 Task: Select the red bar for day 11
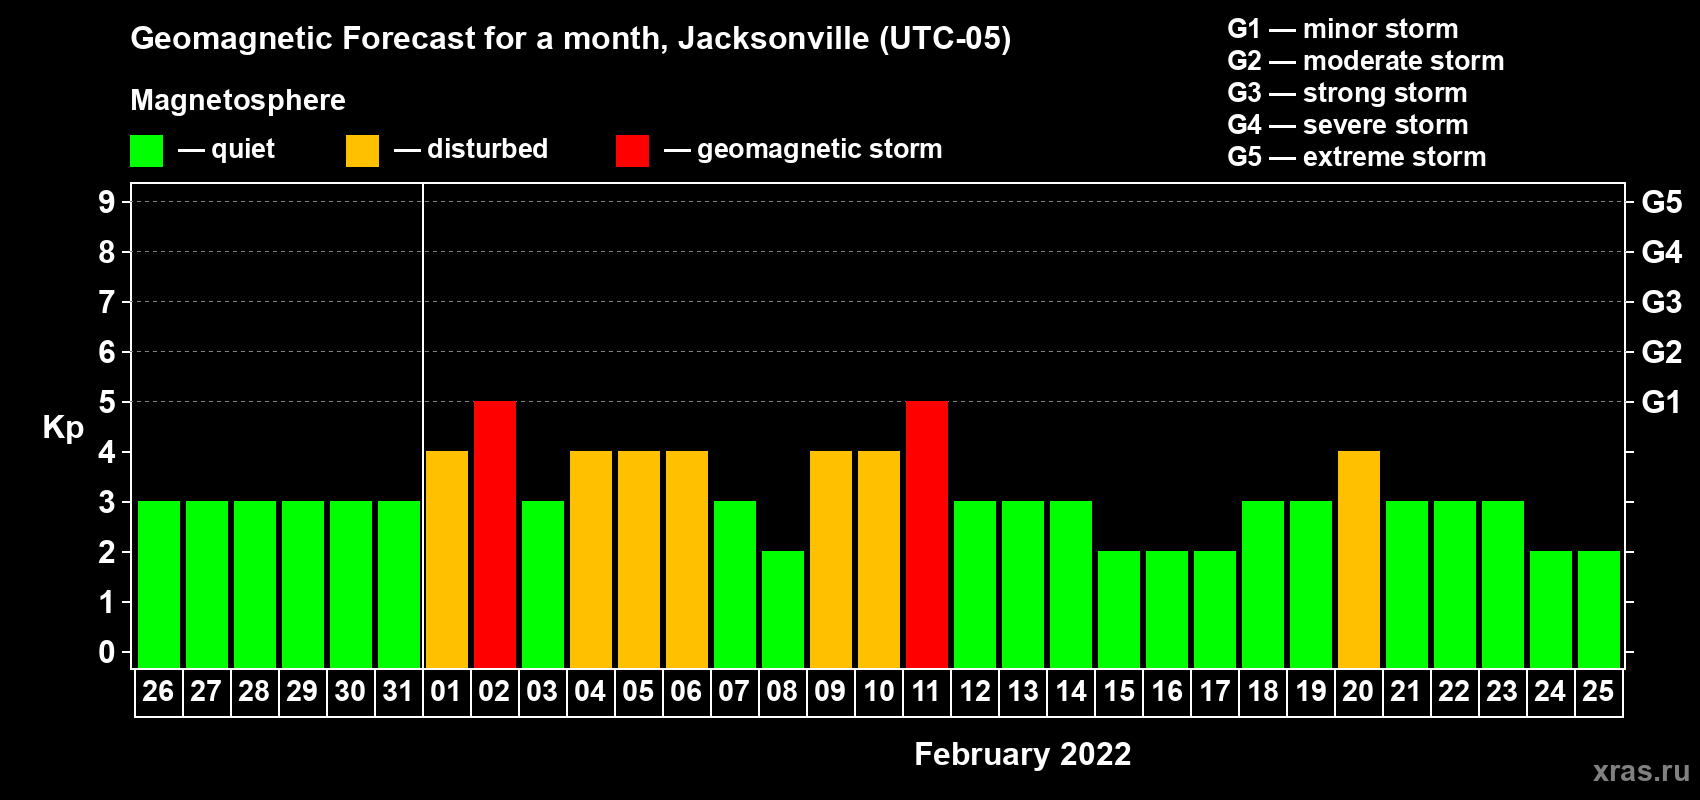(927, 534)
